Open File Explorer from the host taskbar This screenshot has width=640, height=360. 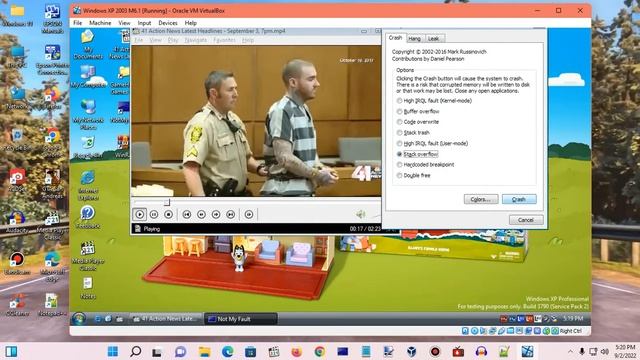204,351
